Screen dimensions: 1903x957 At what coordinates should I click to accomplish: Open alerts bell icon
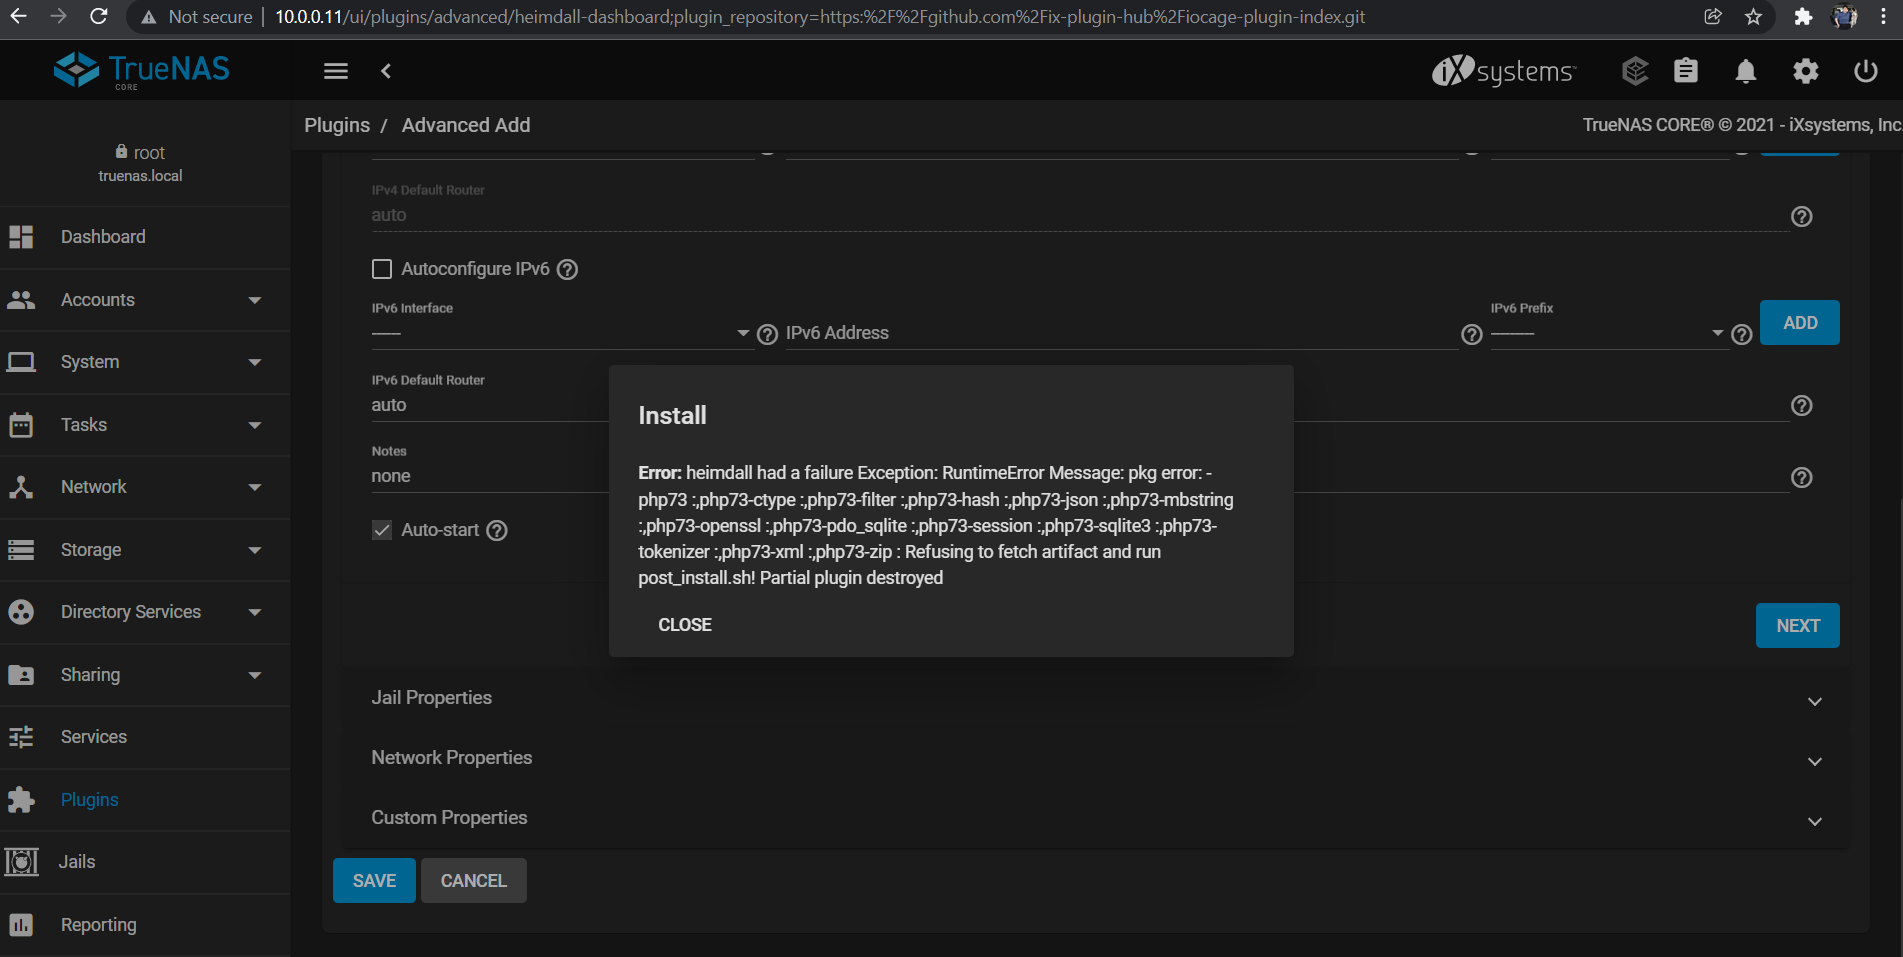pyautogui.click(x=1746, y=71)
